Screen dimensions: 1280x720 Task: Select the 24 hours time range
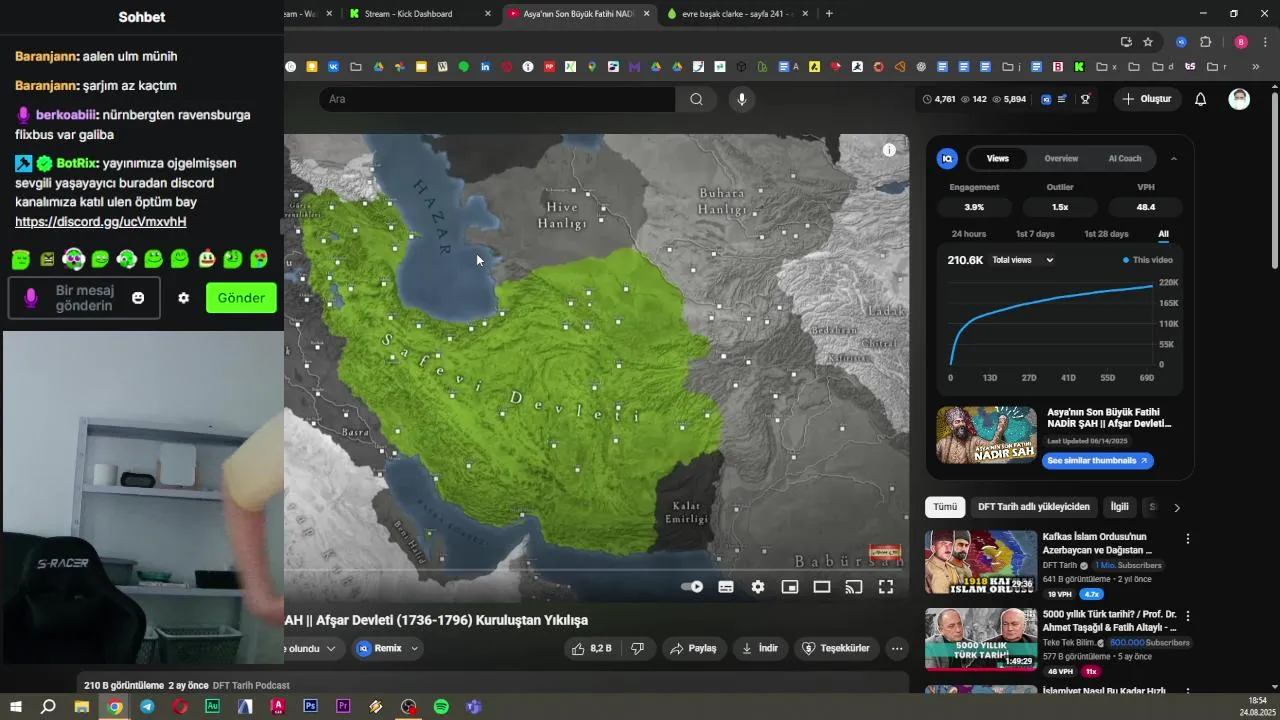[969, 234]
